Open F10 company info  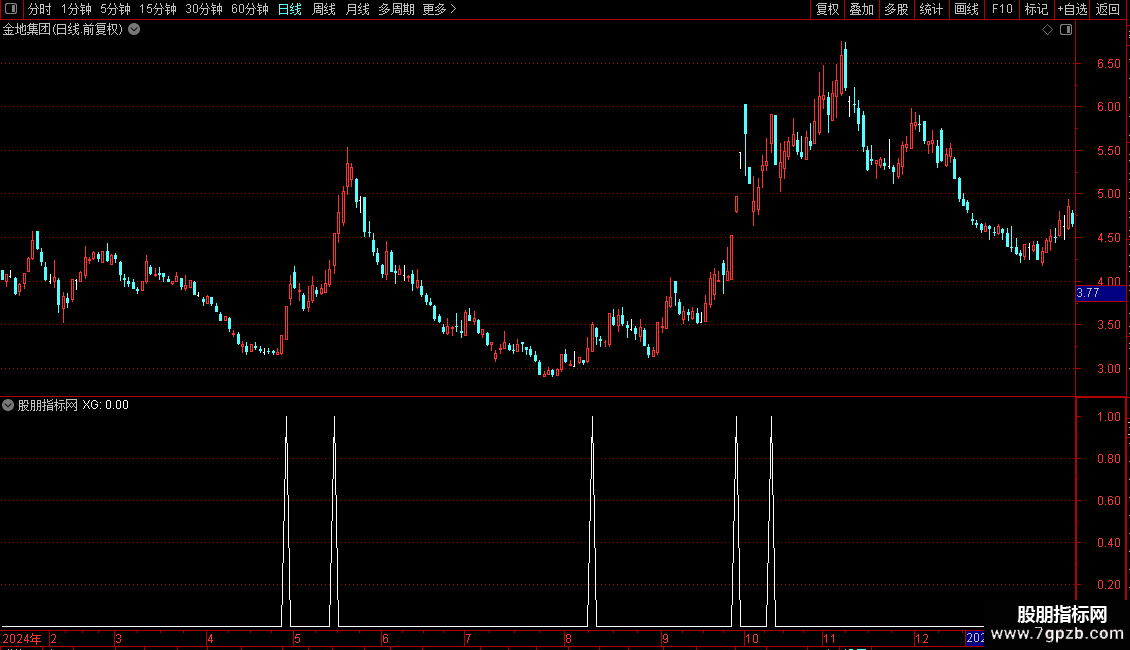(1002, 9)
